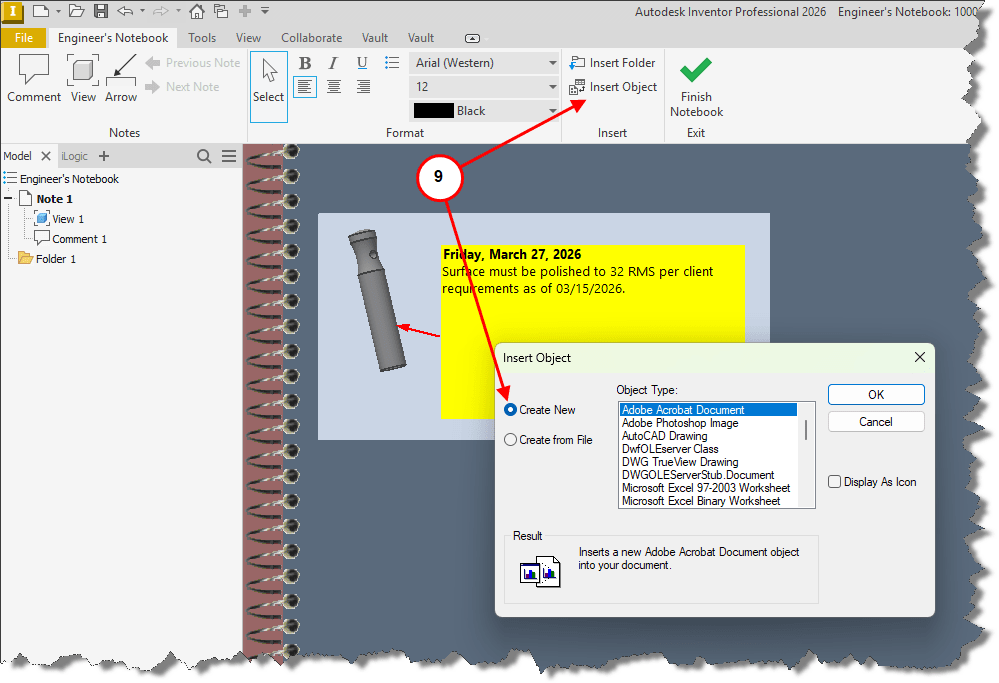Select Folder 1 in browser tree
This screenshot has width=999, height=683.
click(55, 259)
